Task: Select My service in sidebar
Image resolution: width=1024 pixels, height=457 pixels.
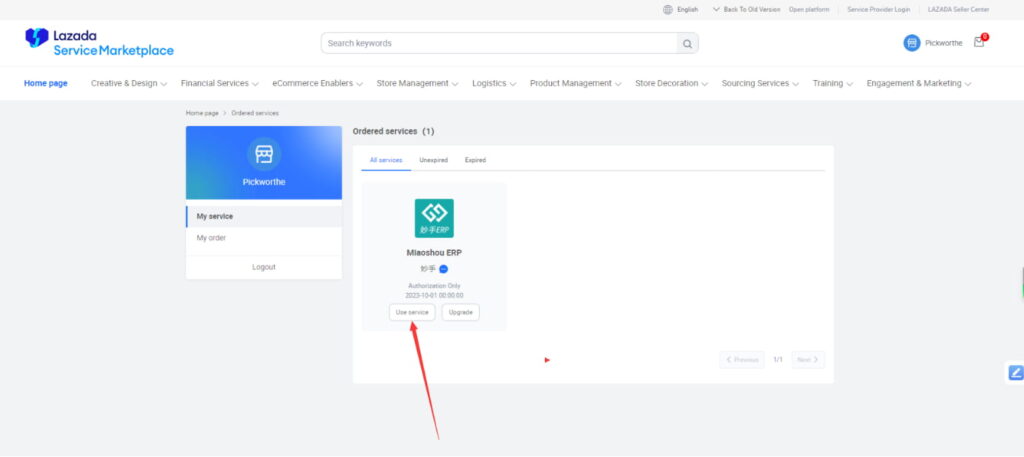Action: click(264, 216)
